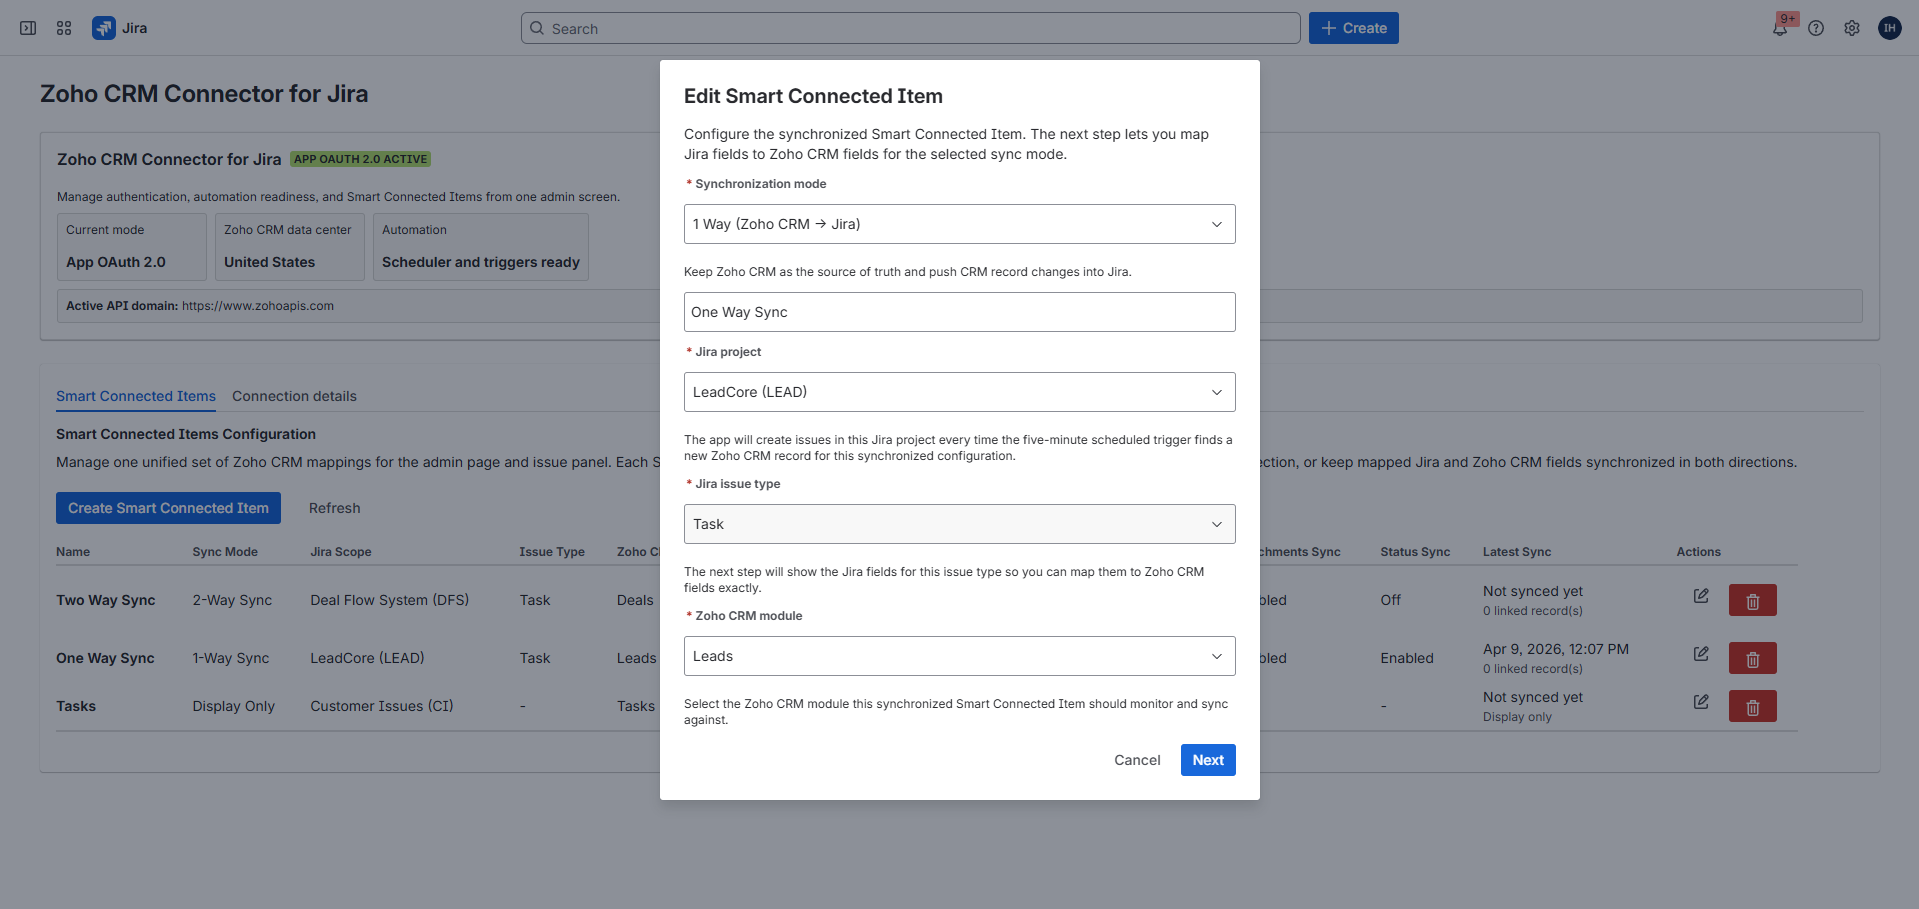Delete the Tasks item

1752,706
